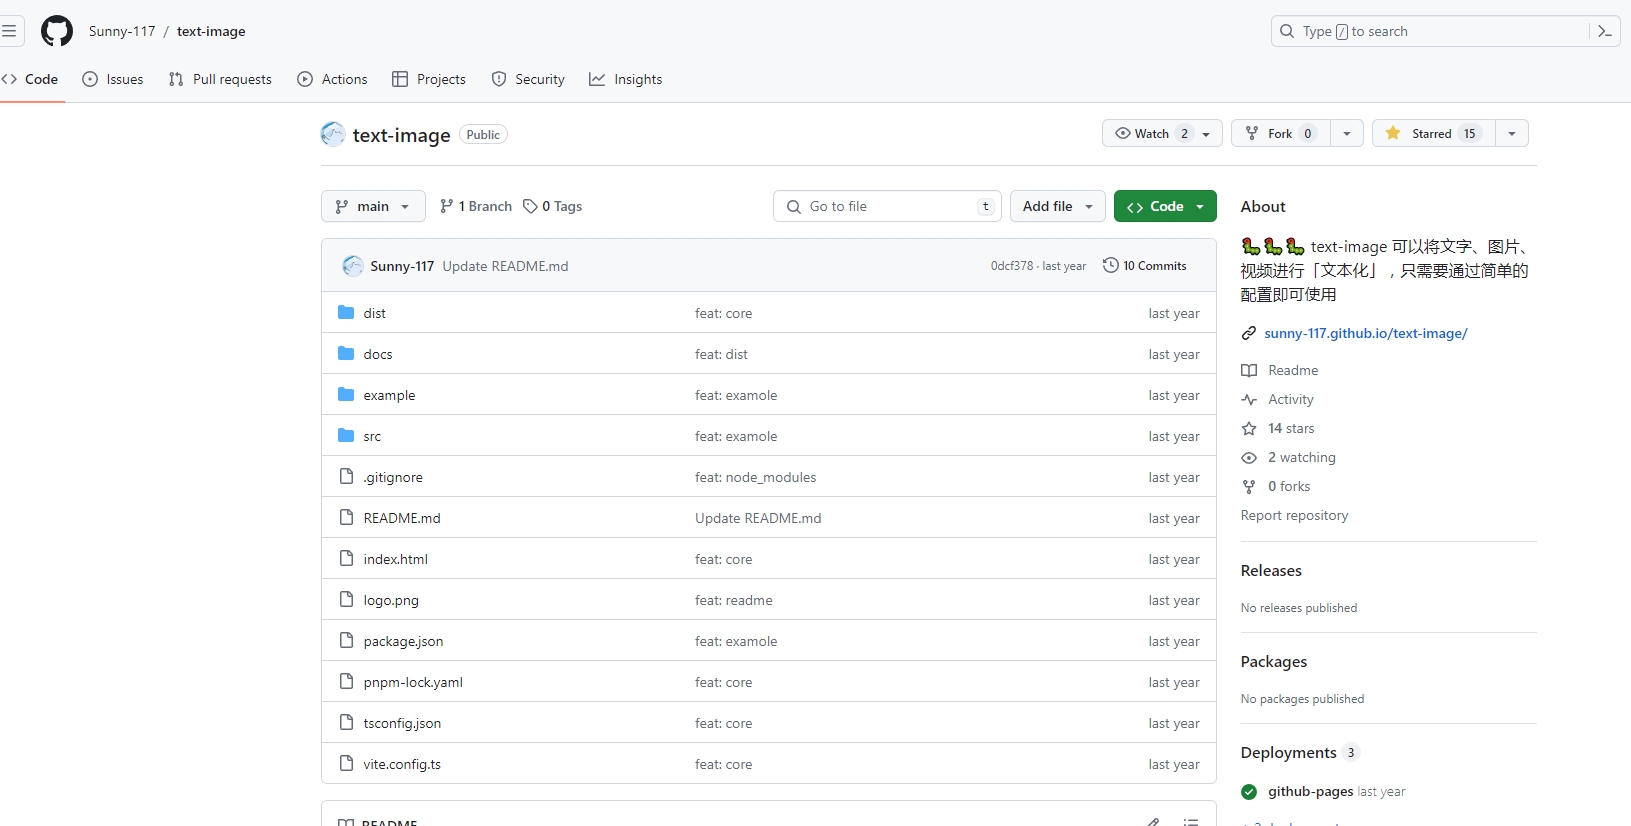Click the vite.config.ts file icon
1631x826 pixels.
coord(346,763)
